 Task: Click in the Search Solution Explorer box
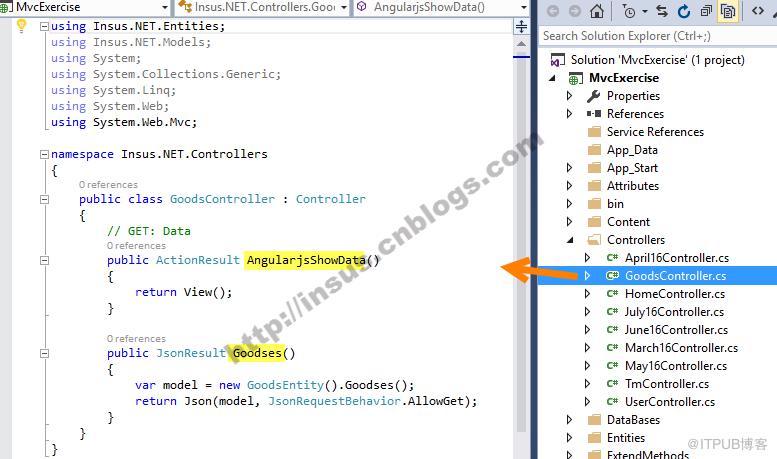[658, 36]
